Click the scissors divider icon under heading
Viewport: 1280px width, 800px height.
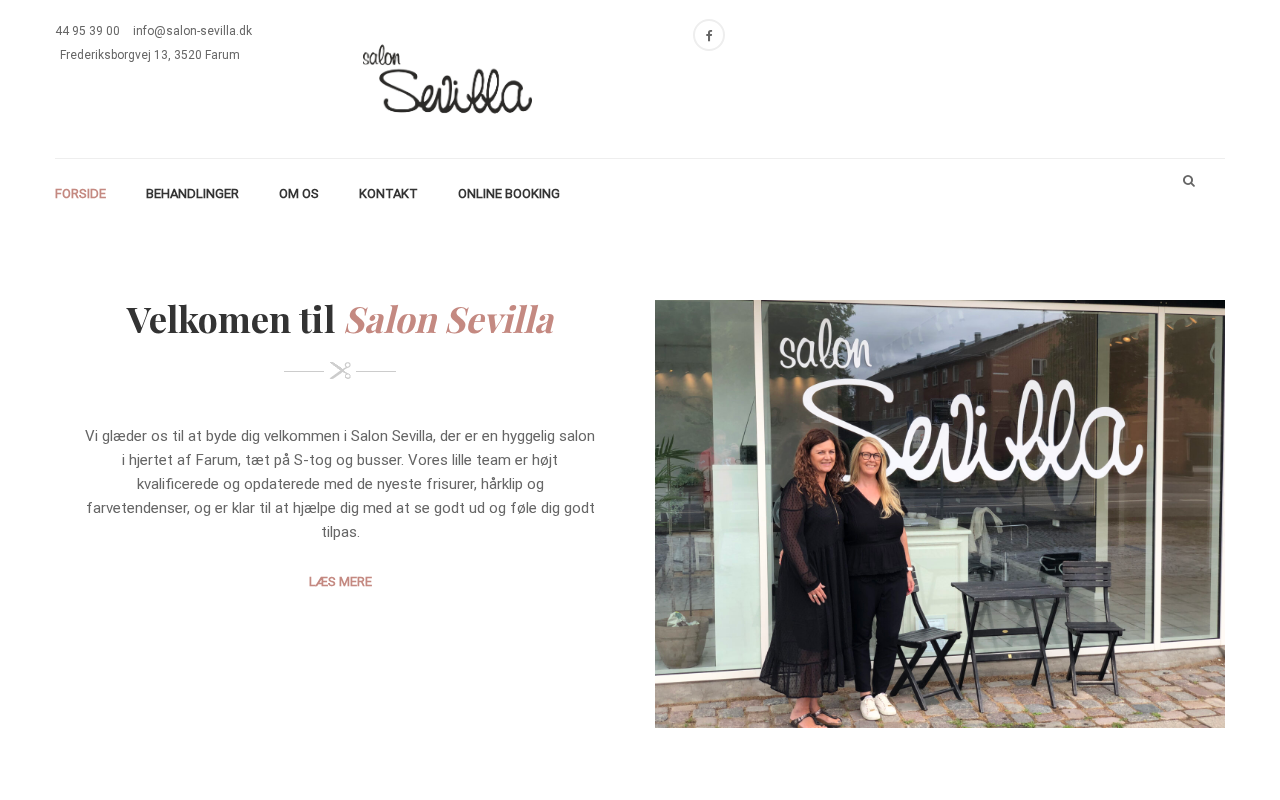[340, 371]
